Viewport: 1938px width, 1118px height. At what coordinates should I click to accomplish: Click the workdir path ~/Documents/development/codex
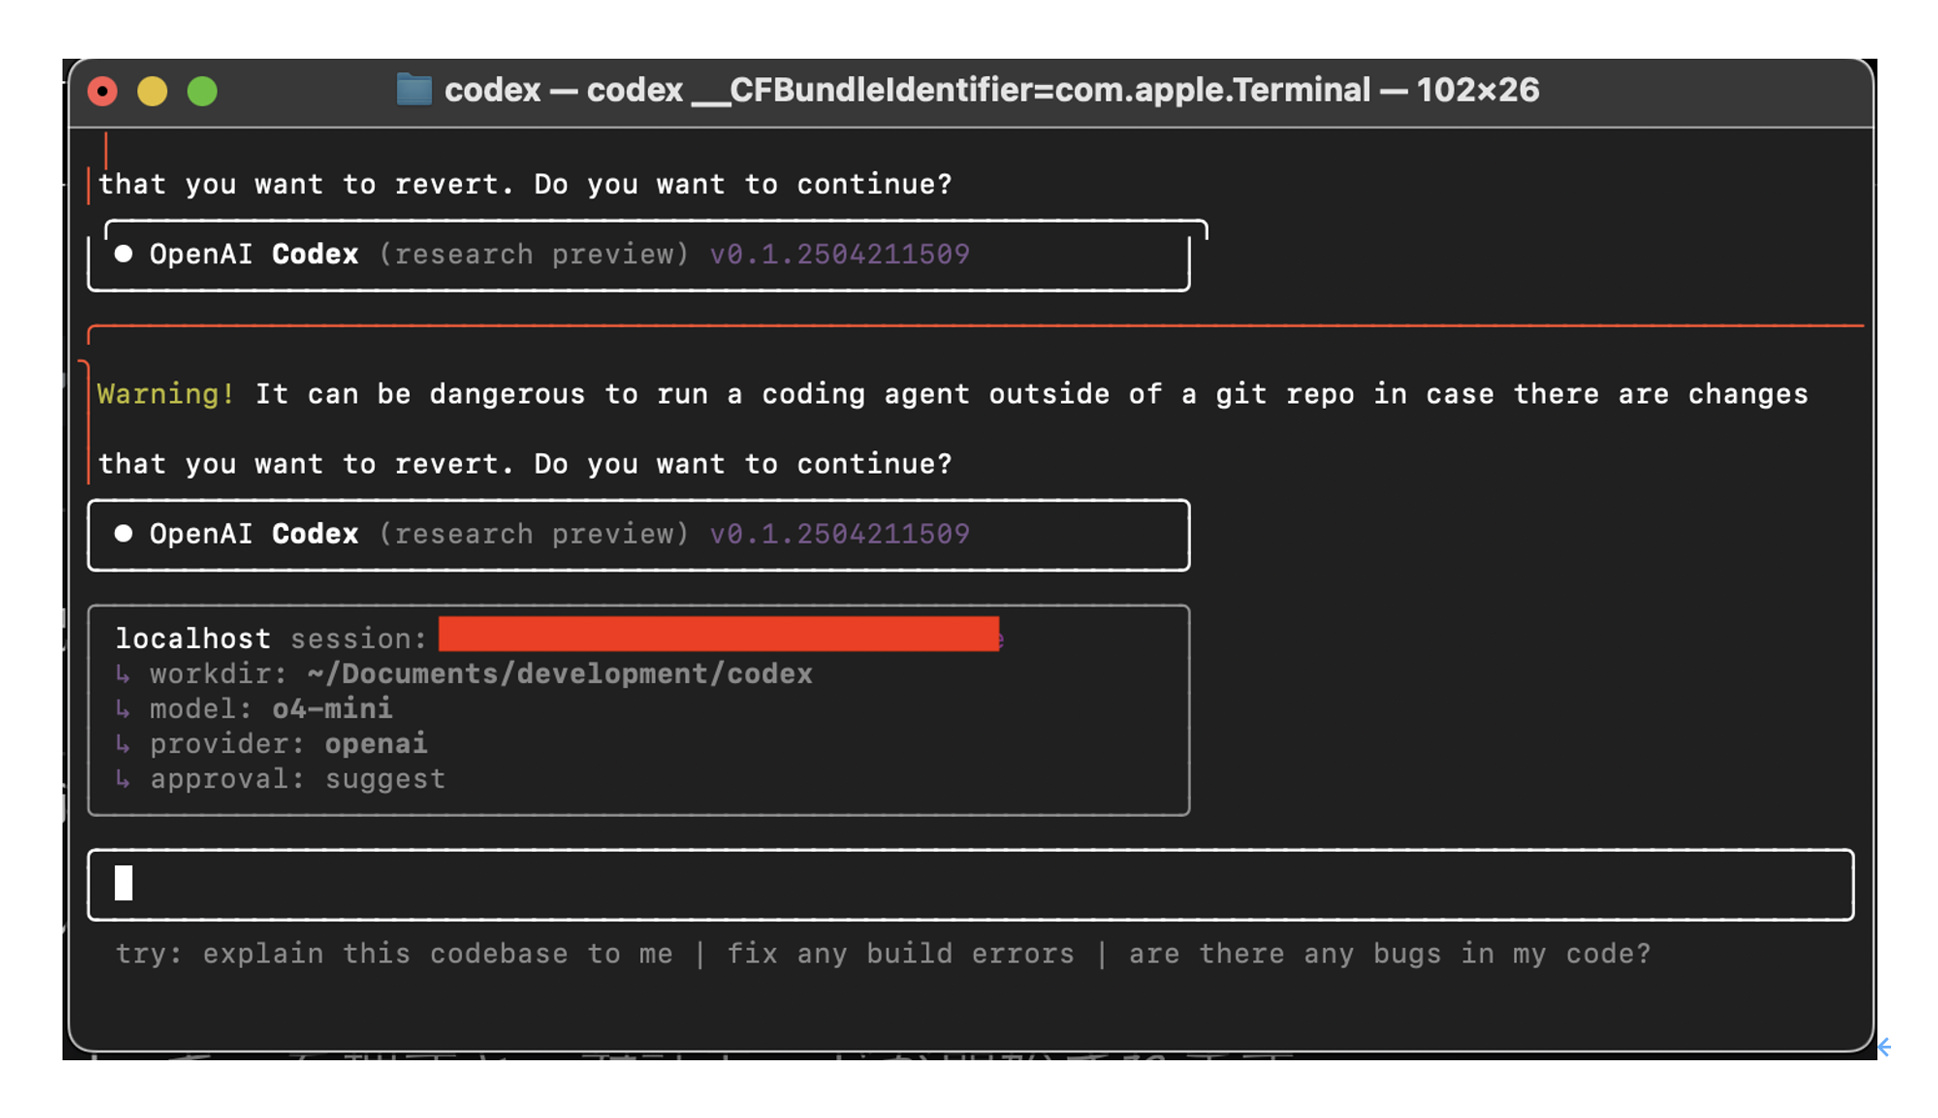tap(560, 674)
